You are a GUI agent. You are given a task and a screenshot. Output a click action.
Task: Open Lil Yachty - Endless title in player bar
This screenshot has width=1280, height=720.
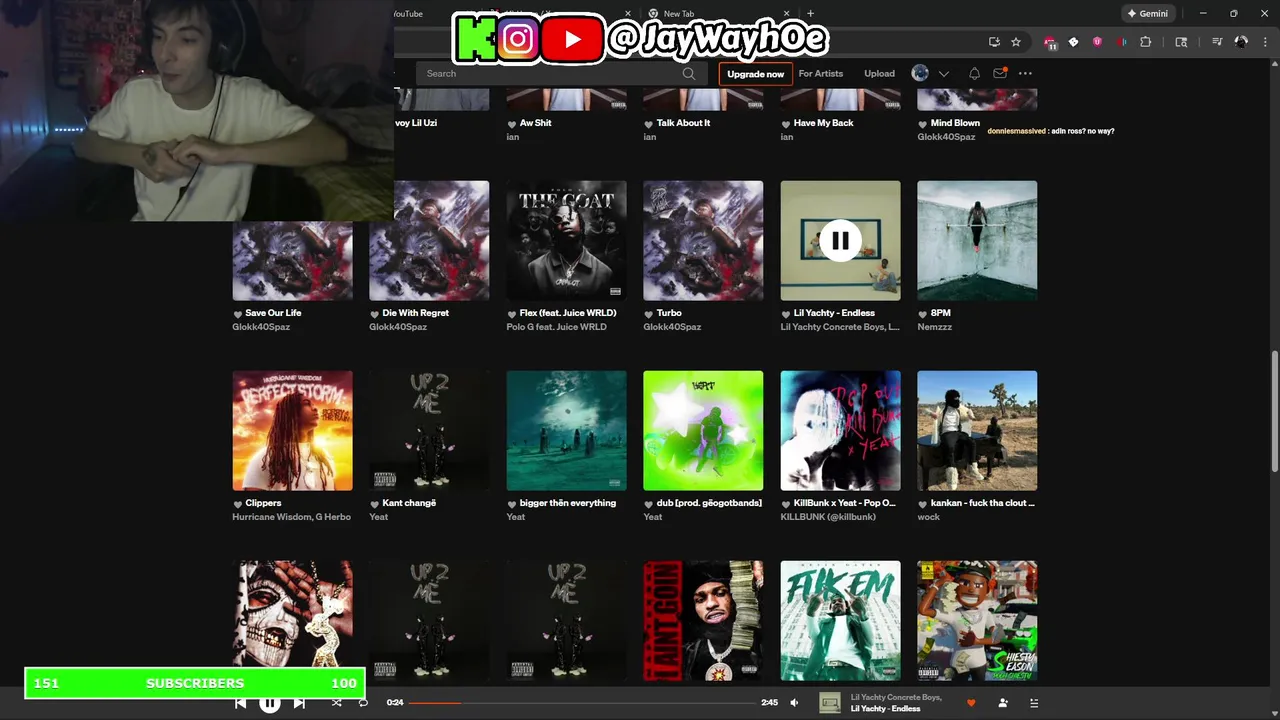click(x=885, y=709)
